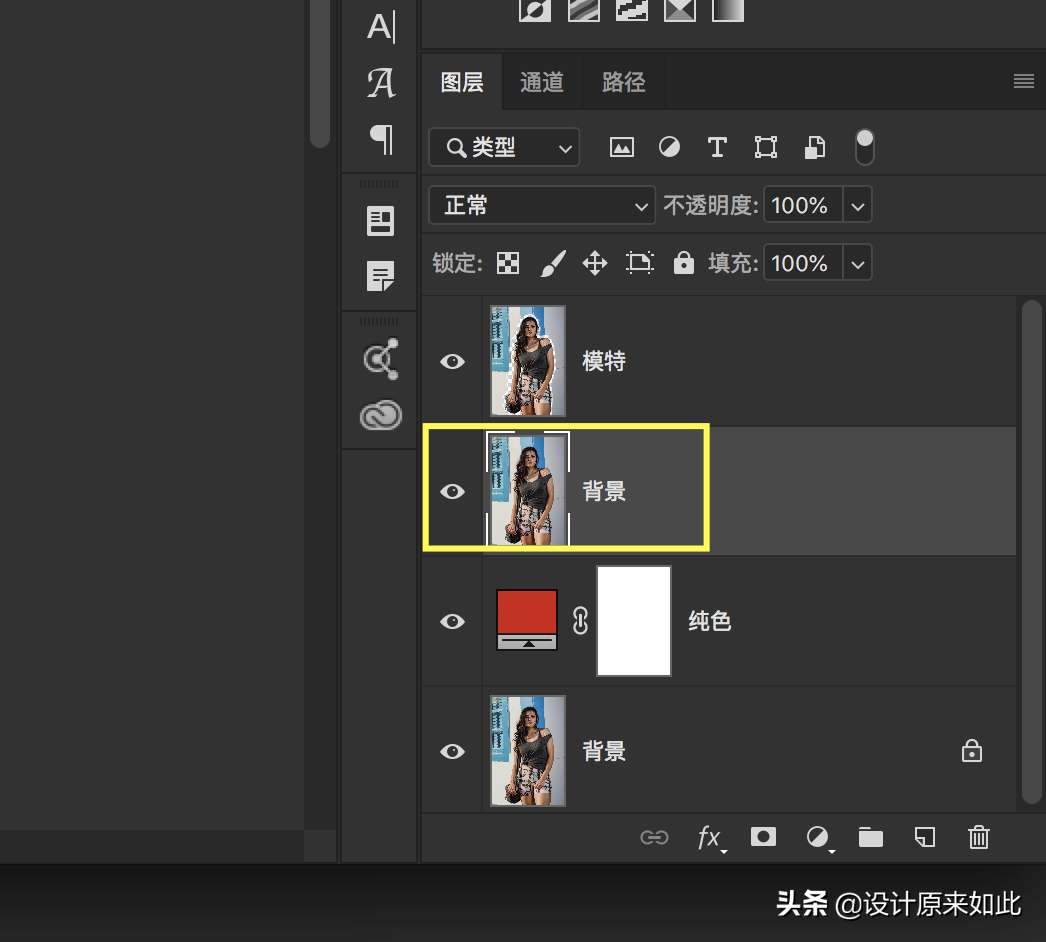Click the 模特 layer name

(x=604, y=362)
